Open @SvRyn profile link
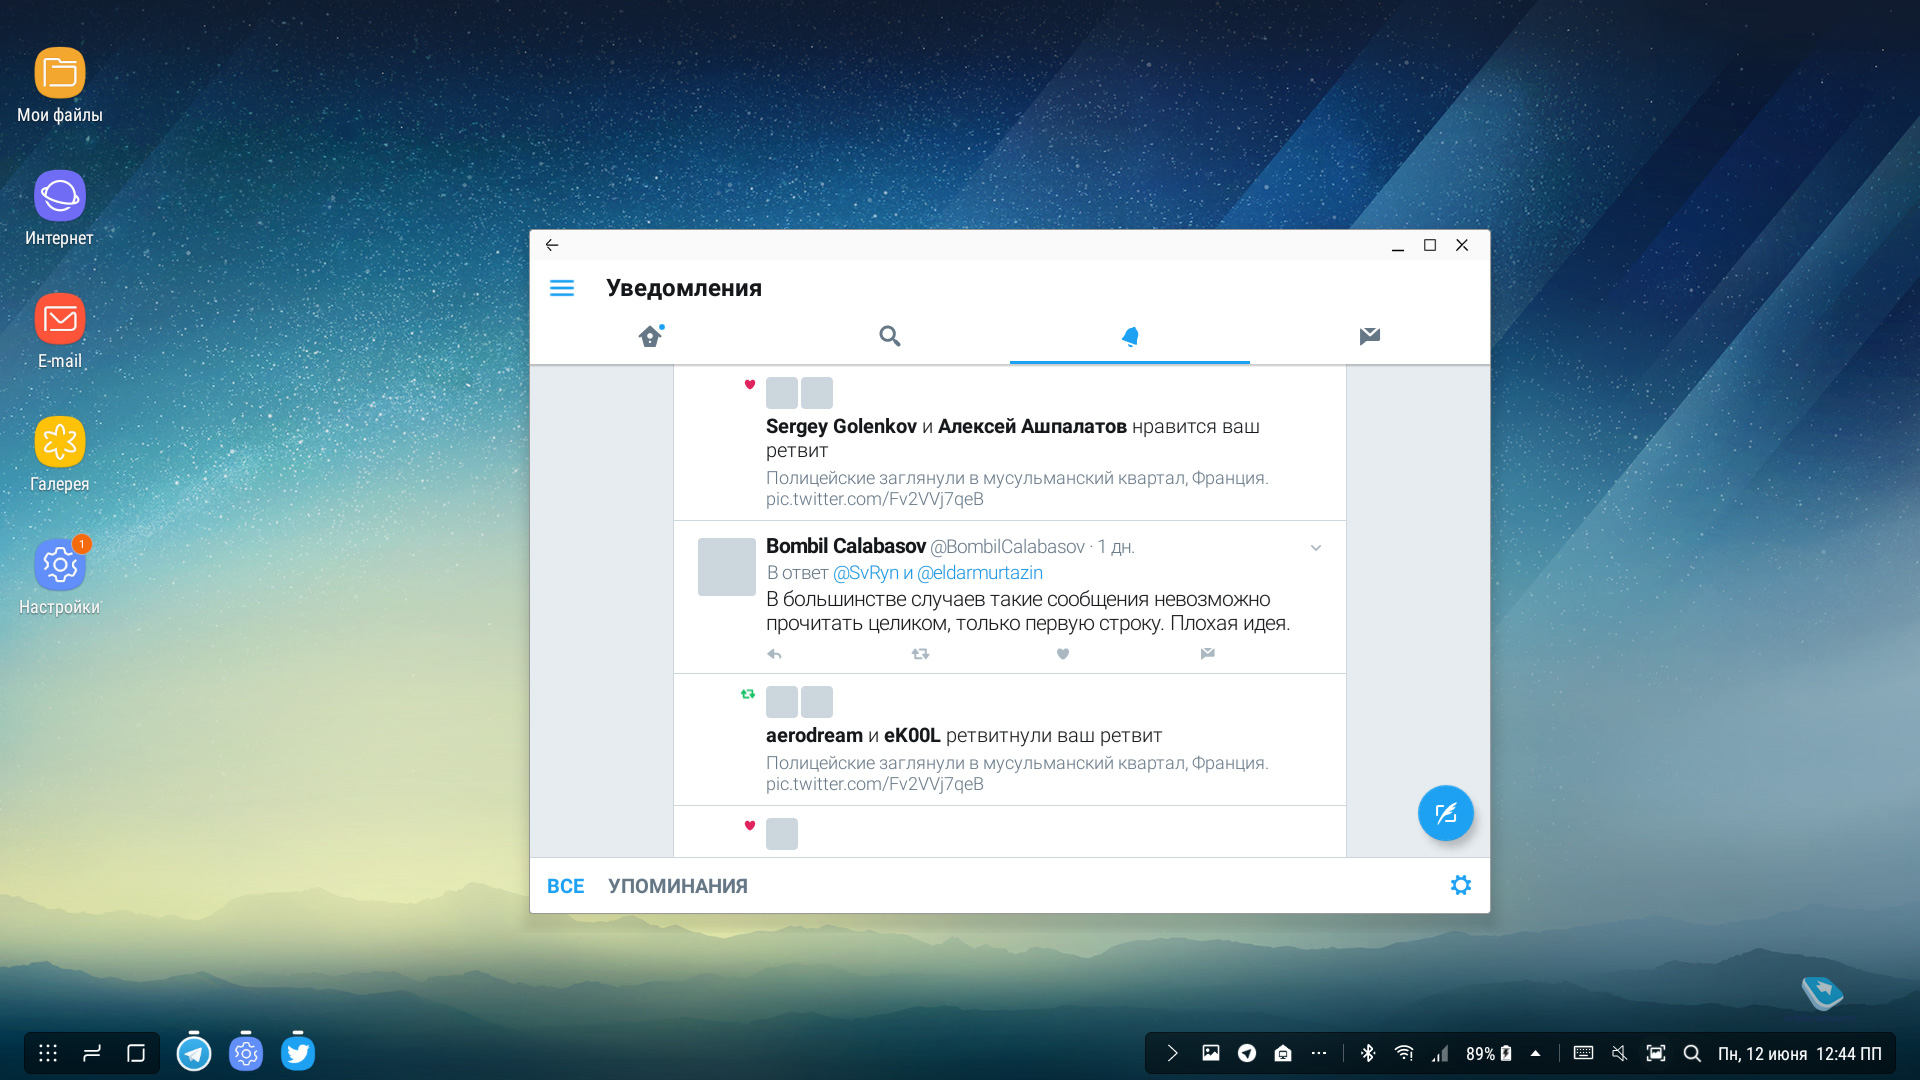 tap(866, 573)
